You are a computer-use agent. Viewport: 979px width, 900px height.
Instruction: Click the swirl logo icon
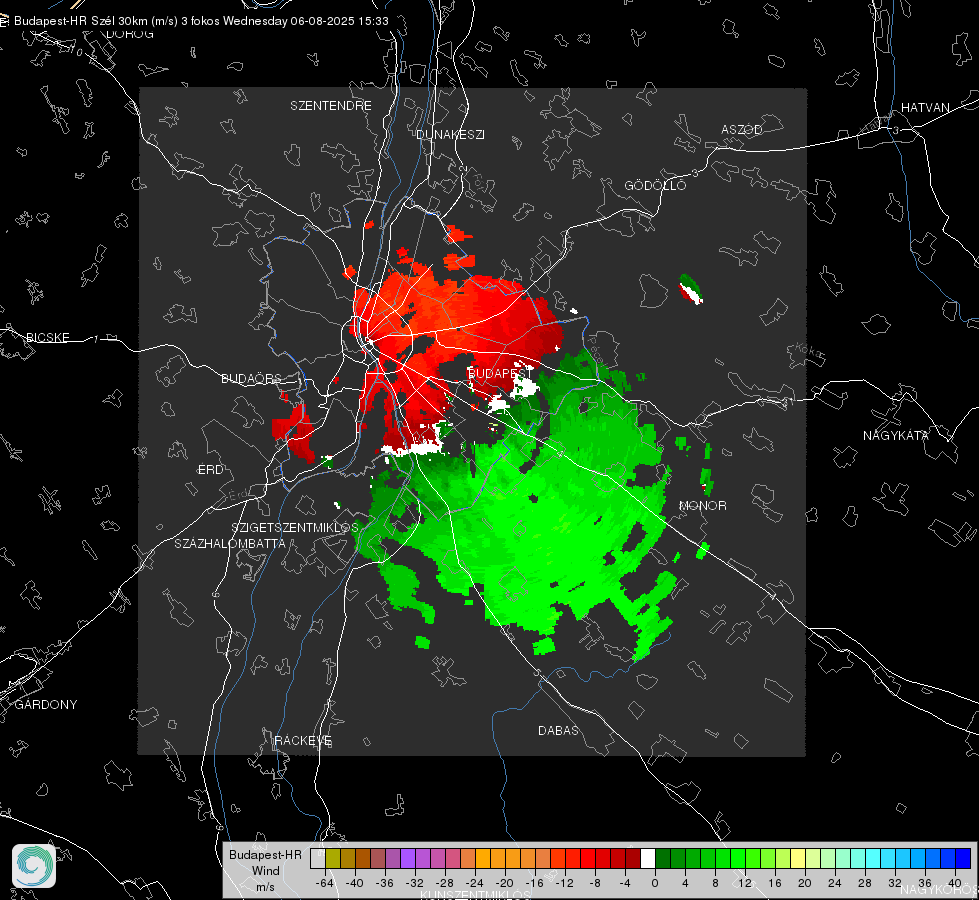(x=34, y=866)
